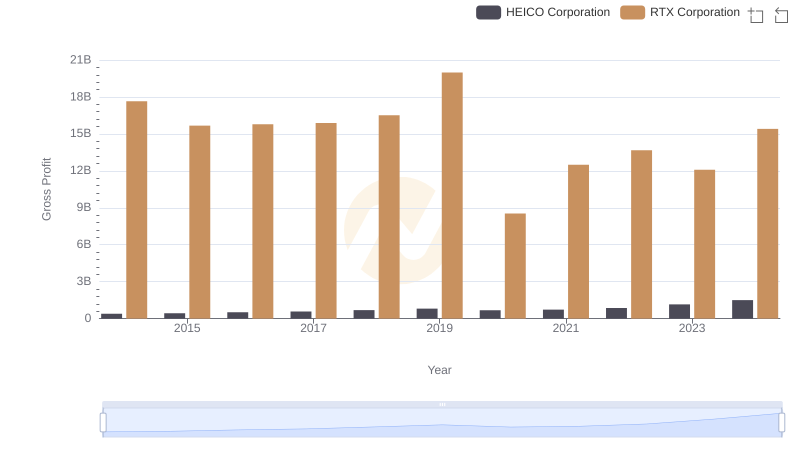Screen dimensions: 800x461
Task: Click the 21B y-axis label
Action: coord(81,60)
